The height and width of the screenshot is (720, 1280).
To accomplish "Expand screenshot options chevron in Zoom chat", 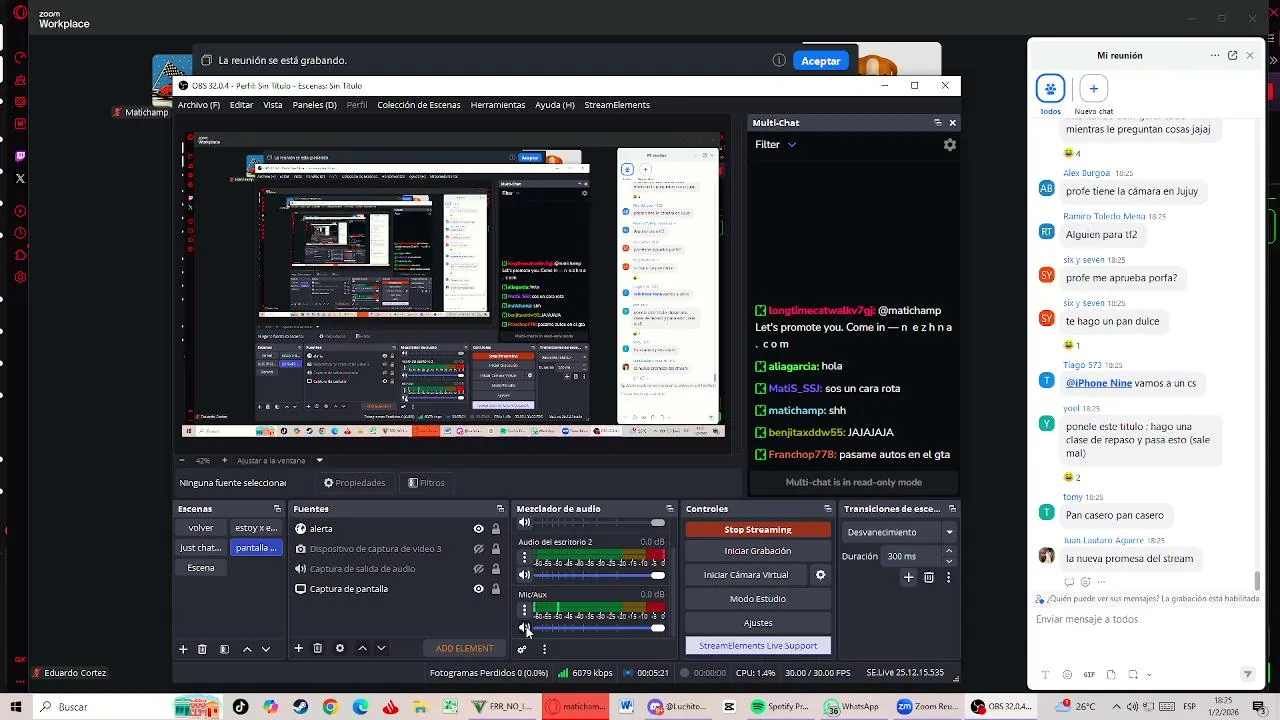I will click(1148, 675).
